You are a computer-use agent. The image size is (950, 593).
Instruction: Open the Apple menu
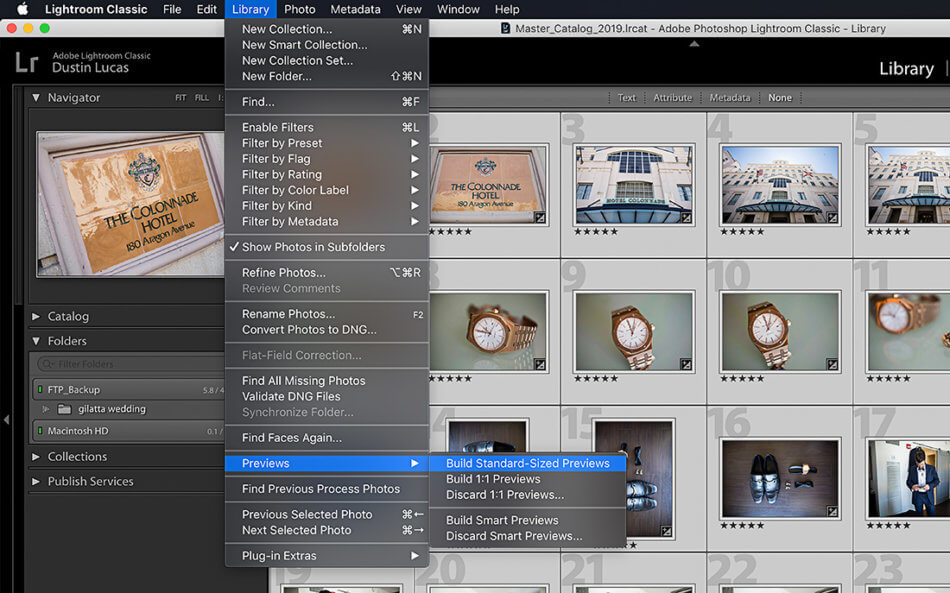point(22,9)
